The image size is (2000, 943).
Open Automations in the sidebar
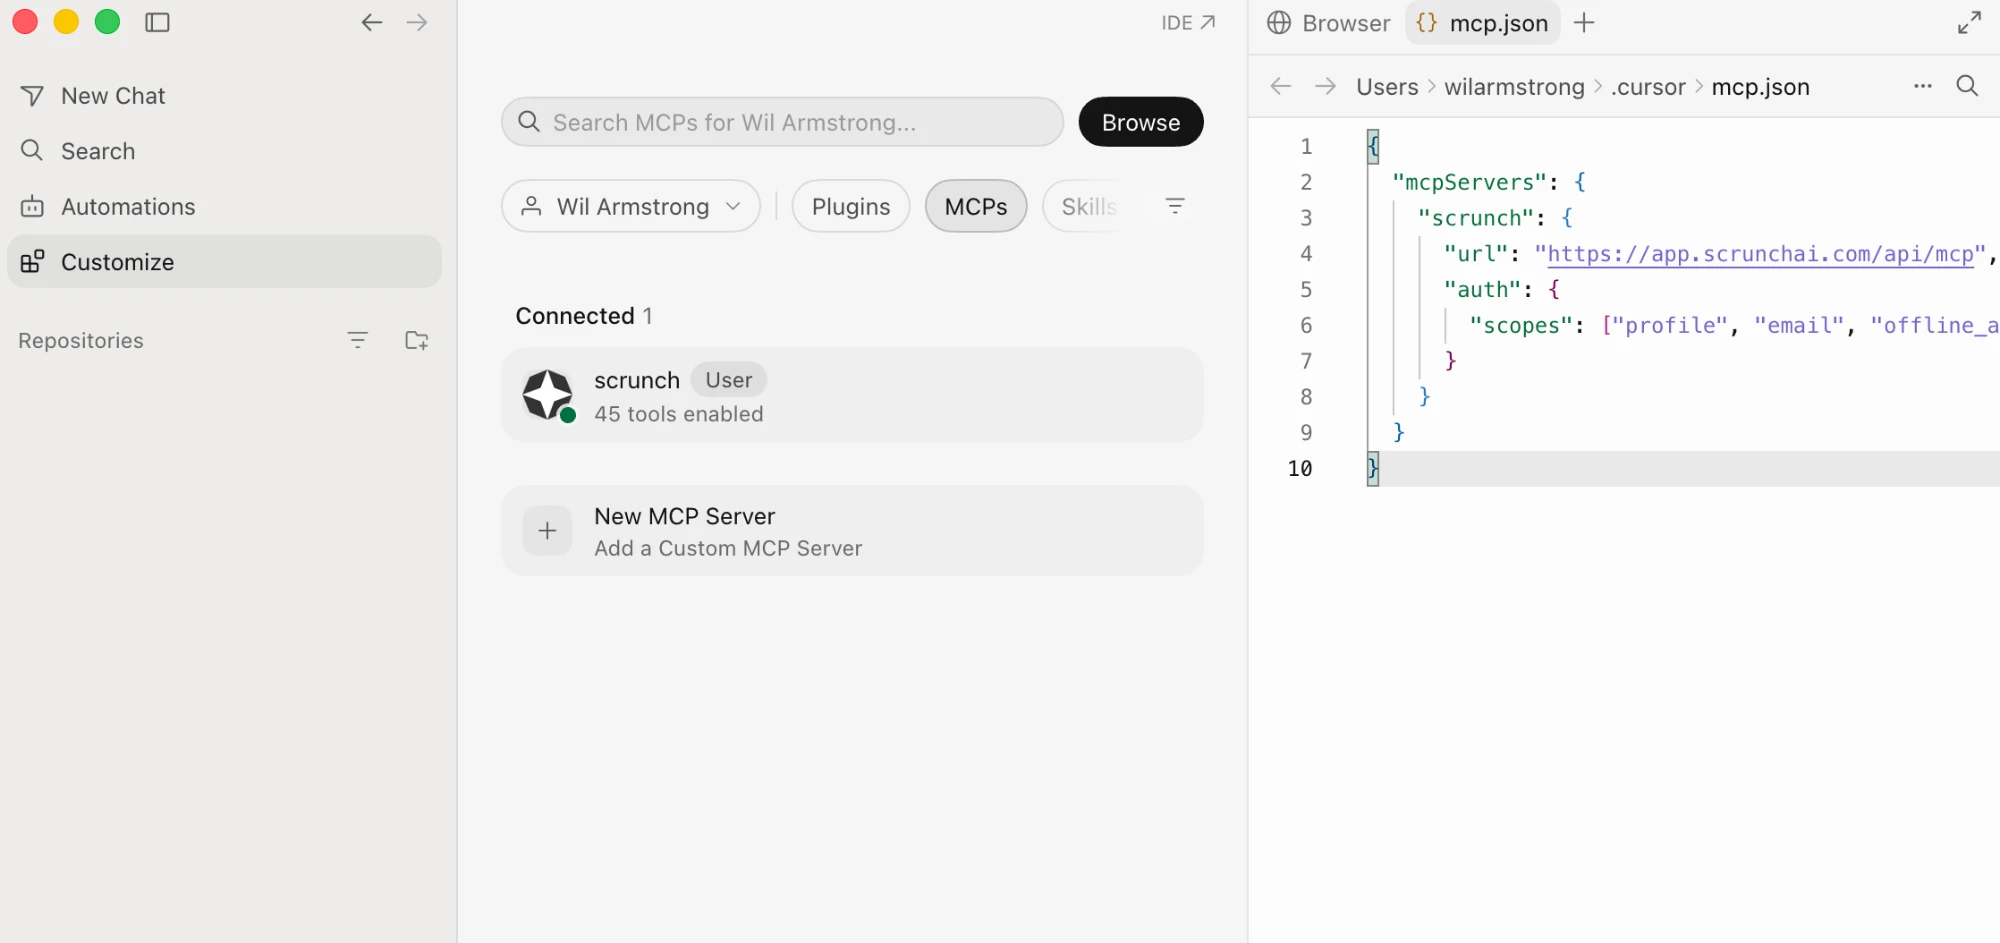click(x=224, y=207)
